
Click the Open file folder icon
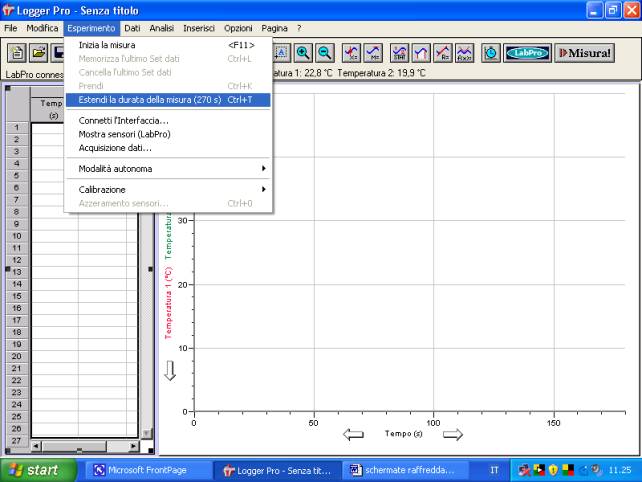point(39,53)
